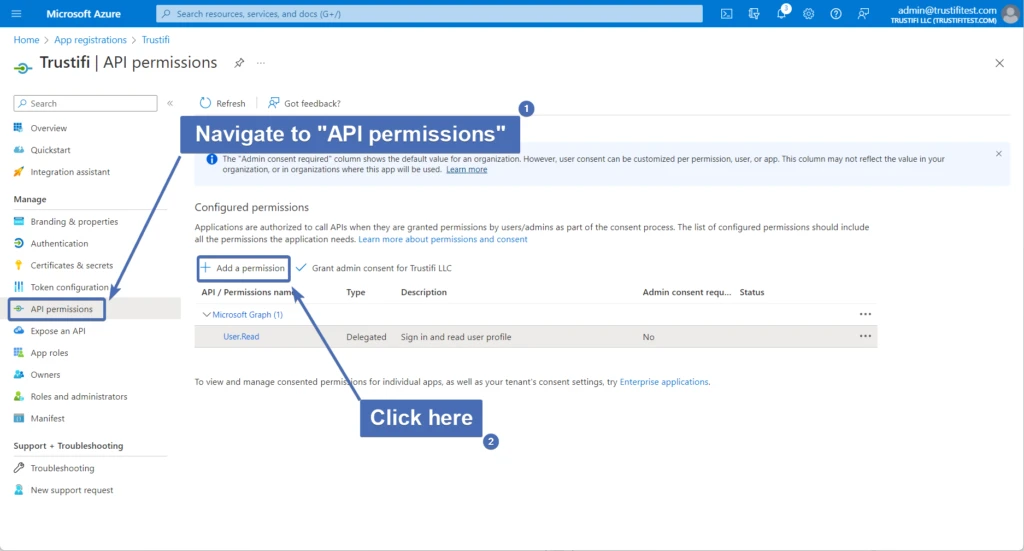Open Overview in the sidebar

48,128
